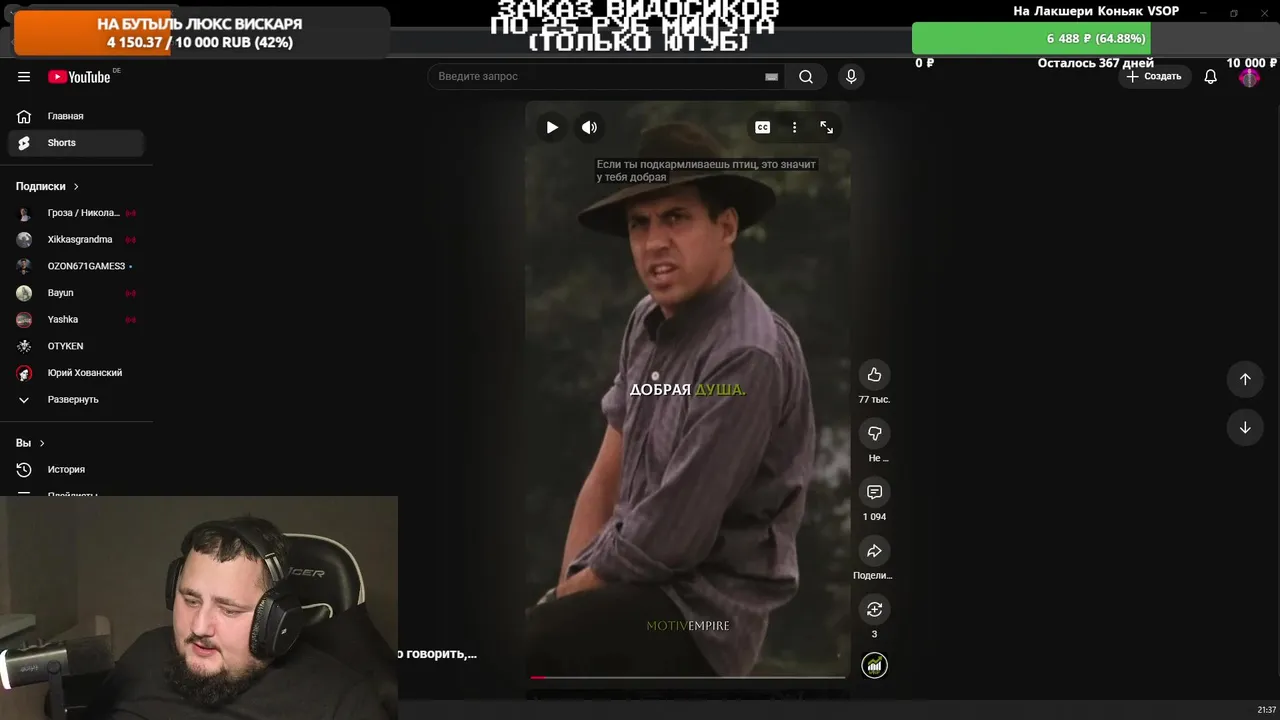
Task: Open the sound source thumbnail of the Short
Action: (874, 665)
